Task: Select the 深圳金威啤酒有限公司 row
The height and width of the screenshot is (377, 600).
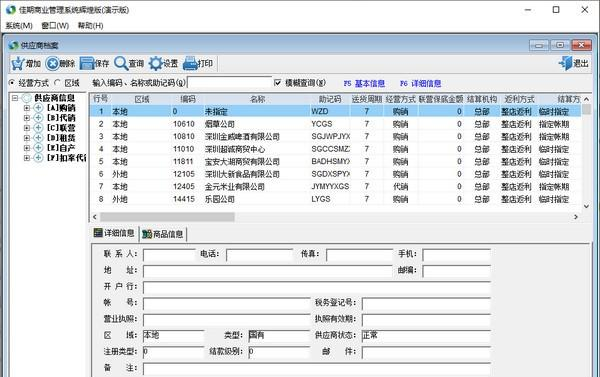Action: pyautogui.click(x=336, y=137)
